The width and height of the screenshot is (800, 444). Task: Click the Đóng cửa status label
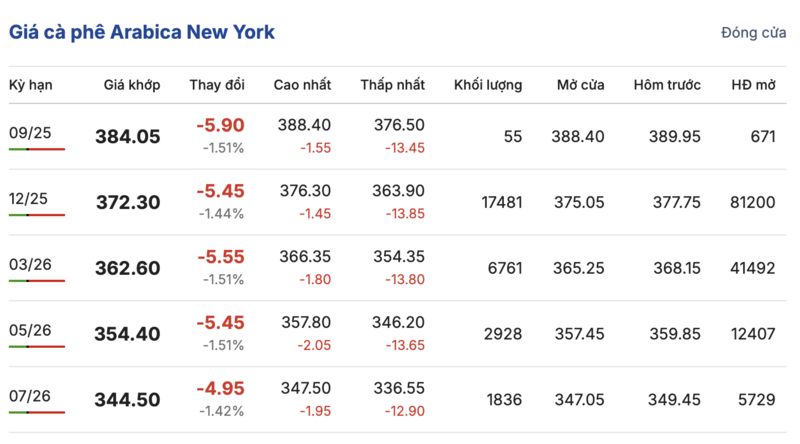[753, 33]
